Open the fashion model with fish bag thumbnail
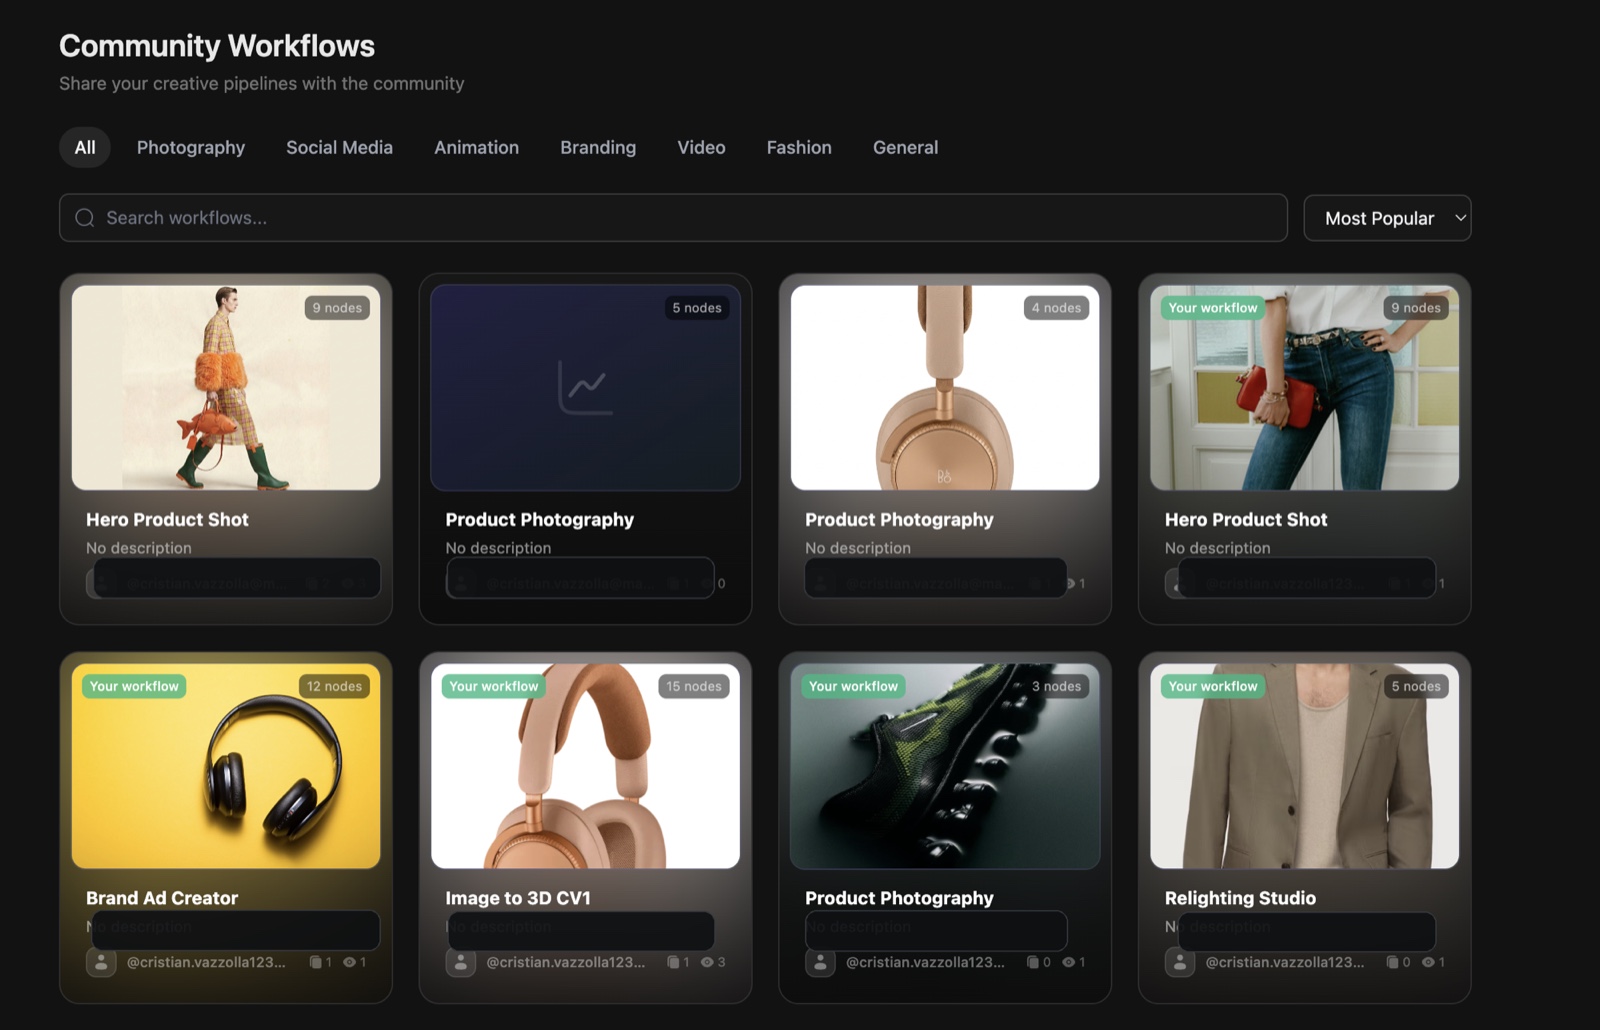The image size is (1600, 1030). point(226,388)
